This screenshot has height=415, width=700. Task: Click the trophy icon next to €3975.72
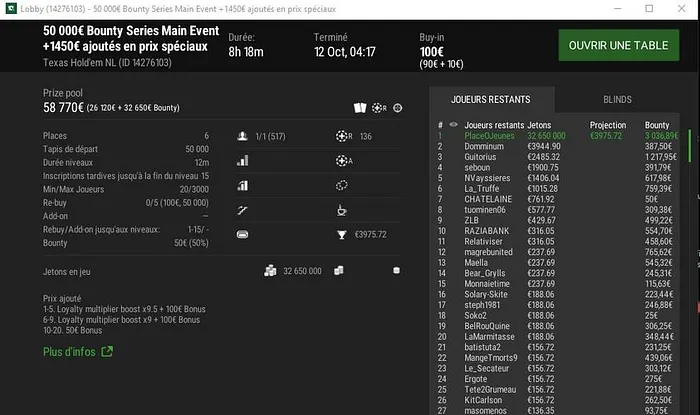342,235
